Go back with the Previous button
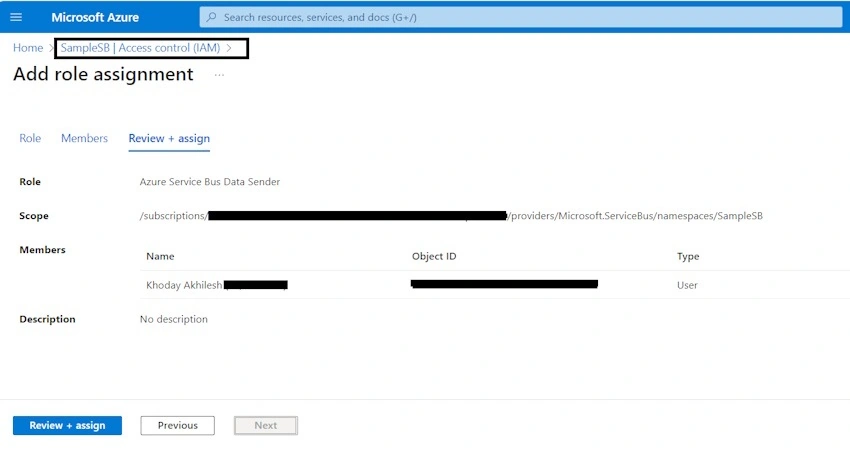Screen dimensions: 850x455 pyautogui.click(x=177, y=426)
